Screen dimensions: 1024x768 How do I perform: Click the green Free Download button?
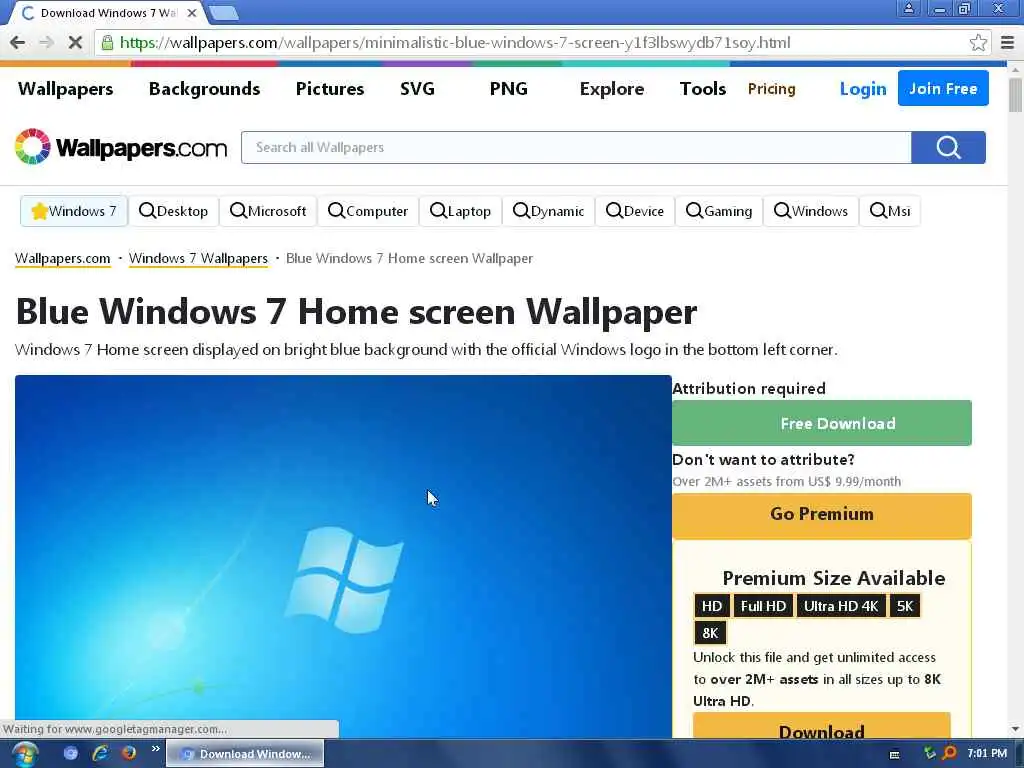point(822,423)
